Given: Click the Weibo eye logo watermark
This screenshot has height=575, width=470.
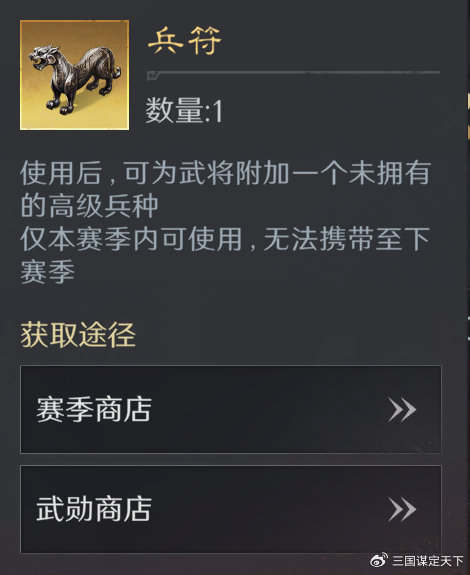Looking at the screenshot, I should tap(379, 560).
